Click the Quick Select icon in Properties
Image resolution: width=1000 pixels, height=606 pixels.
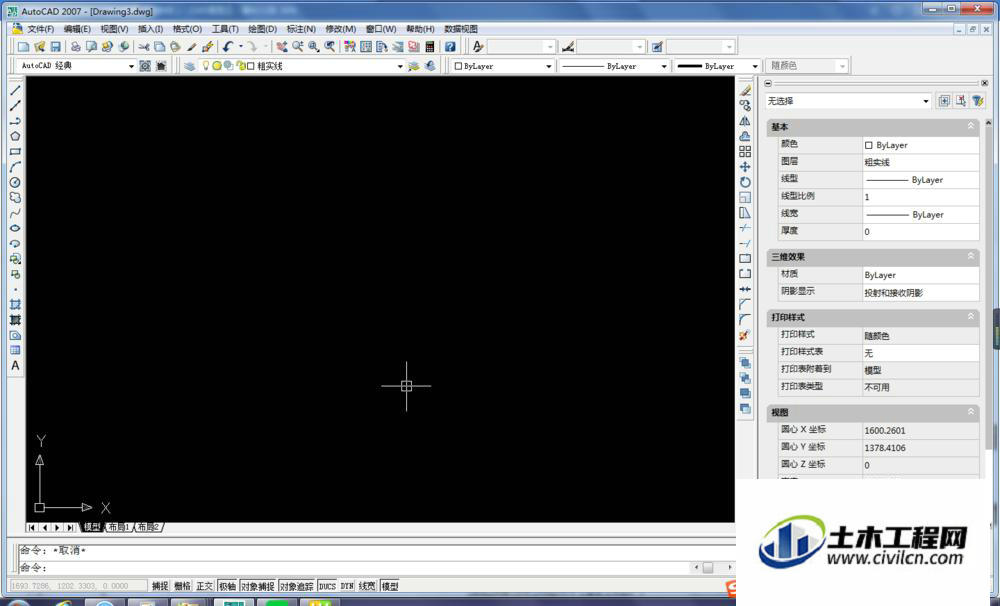tap(978, 101)
